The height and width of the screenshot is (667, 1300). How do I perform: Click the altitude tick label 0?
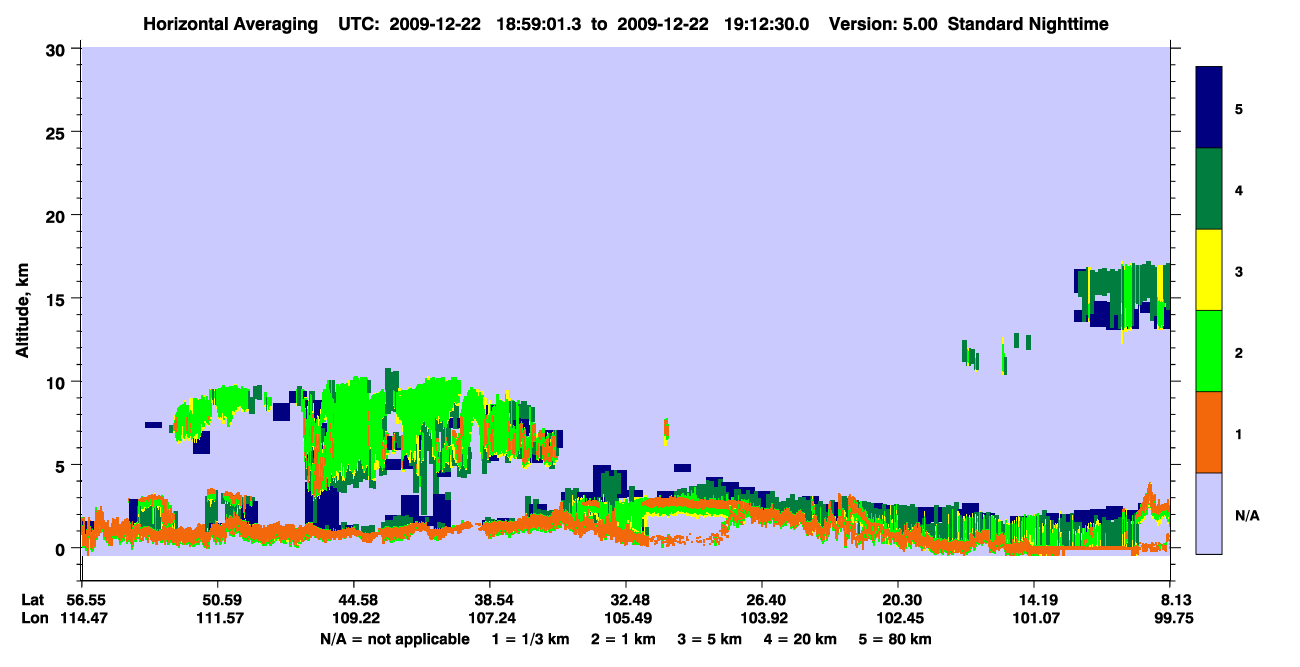tap(62, 548)
